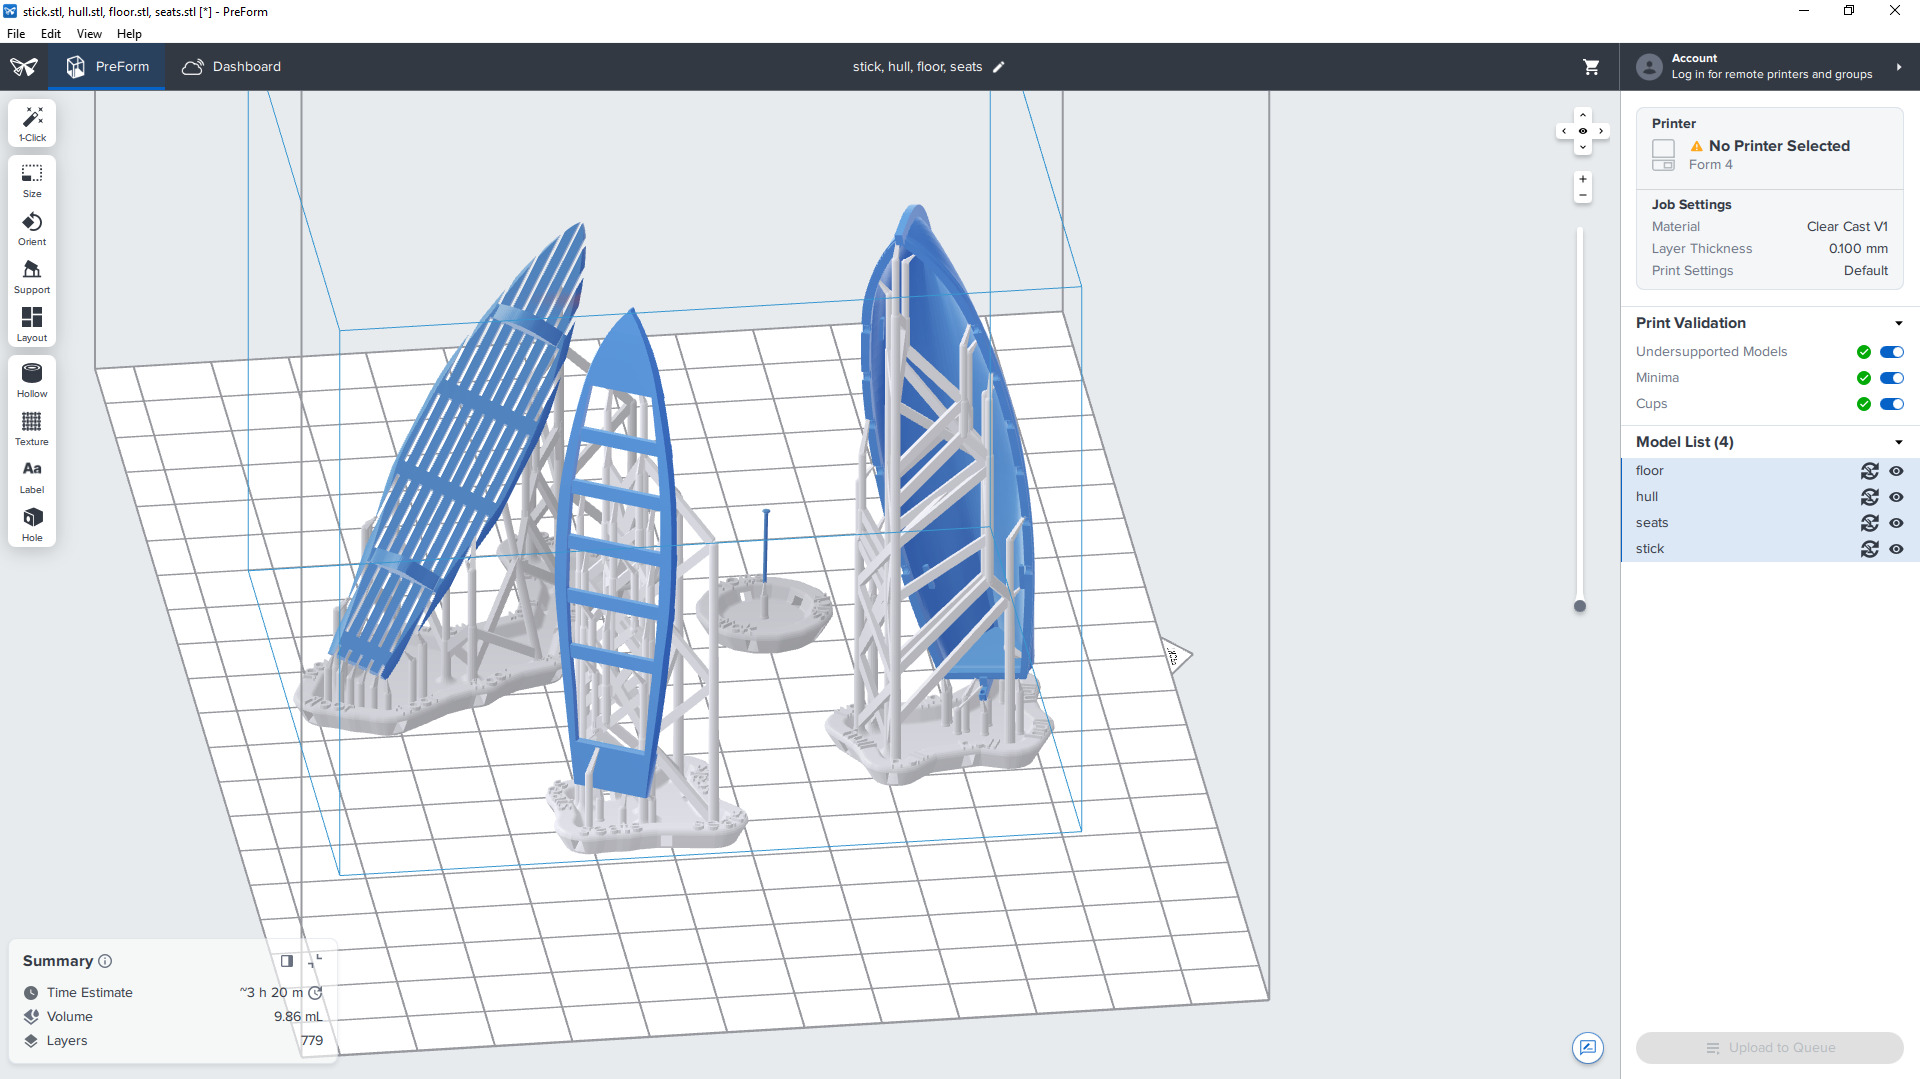This screenshot has height=1079, width=1920.
Task: Select the Hollow tool
Action: coord(32,381)
